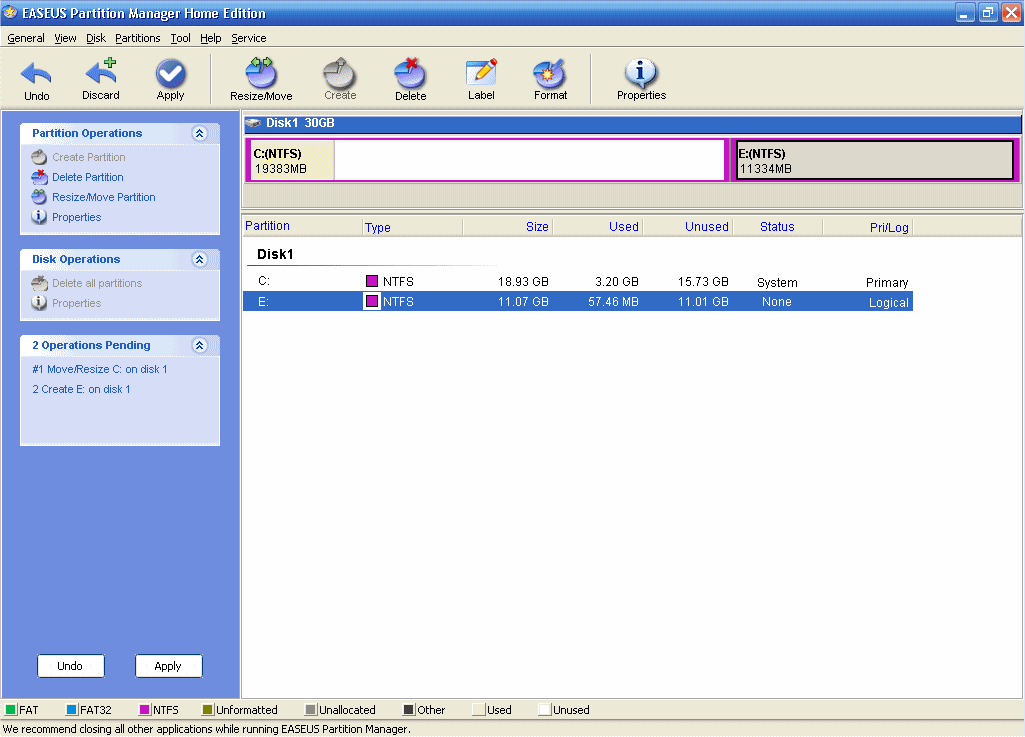The width and height of the screenshot is (1025, 737).
Task: Click the Discard toolbar icon
Action: coord(101,72)
